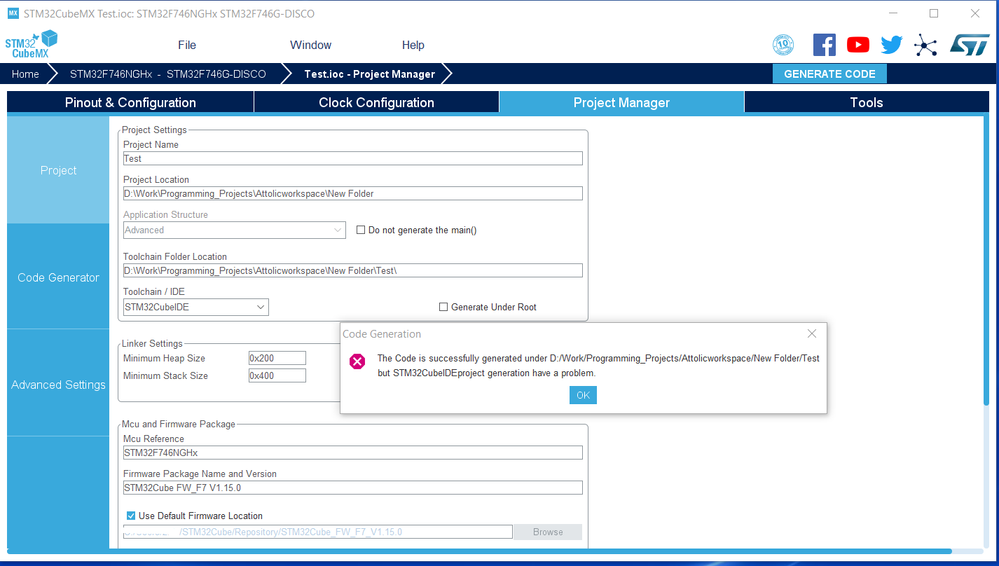Click the Project Name field
This screenshot has height=566, width=999.
[352, 159]
